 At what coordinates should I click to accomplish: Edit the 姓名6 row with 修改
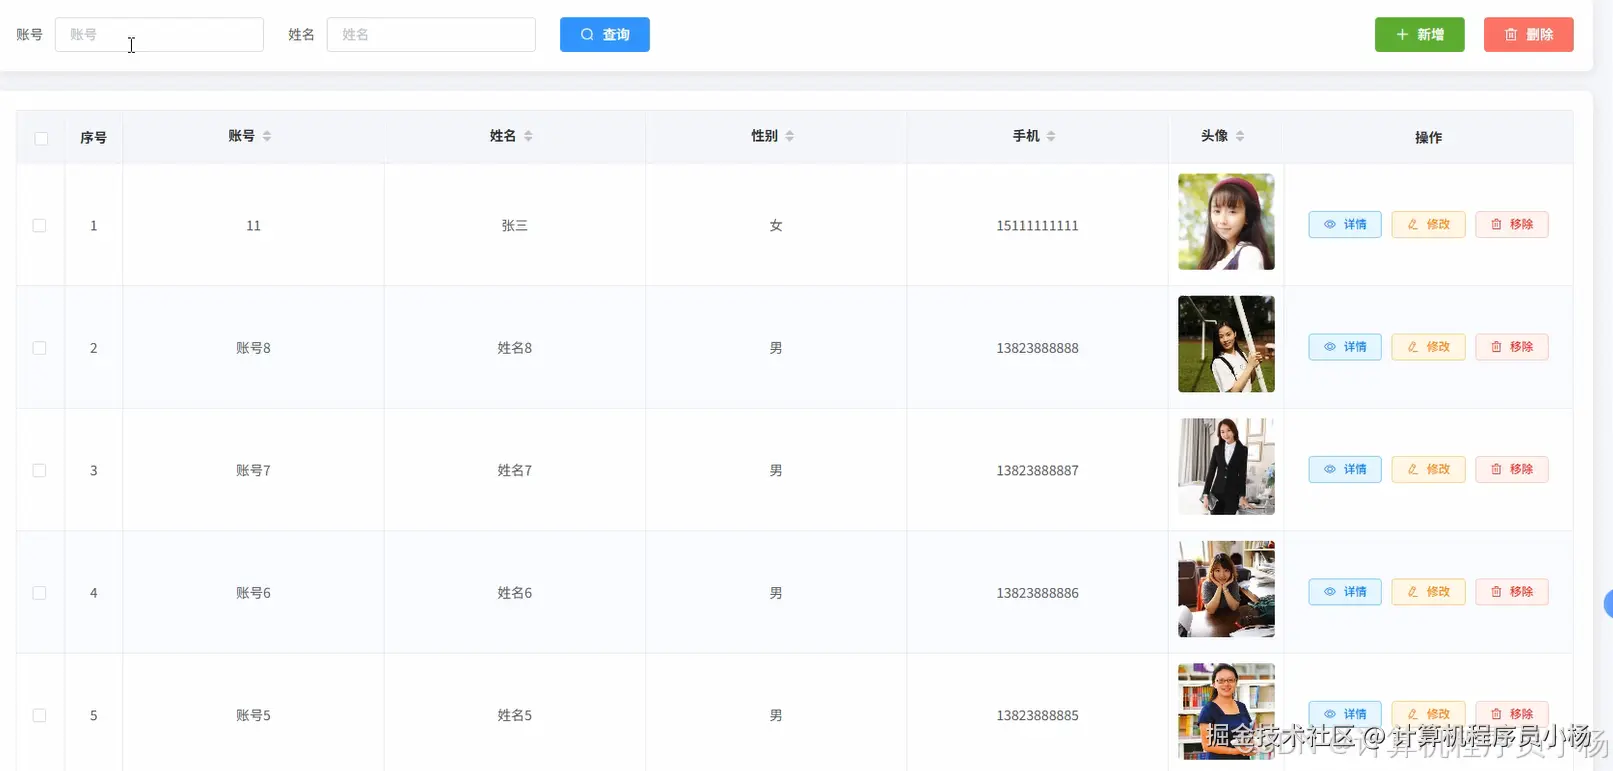pos(1428,592)
